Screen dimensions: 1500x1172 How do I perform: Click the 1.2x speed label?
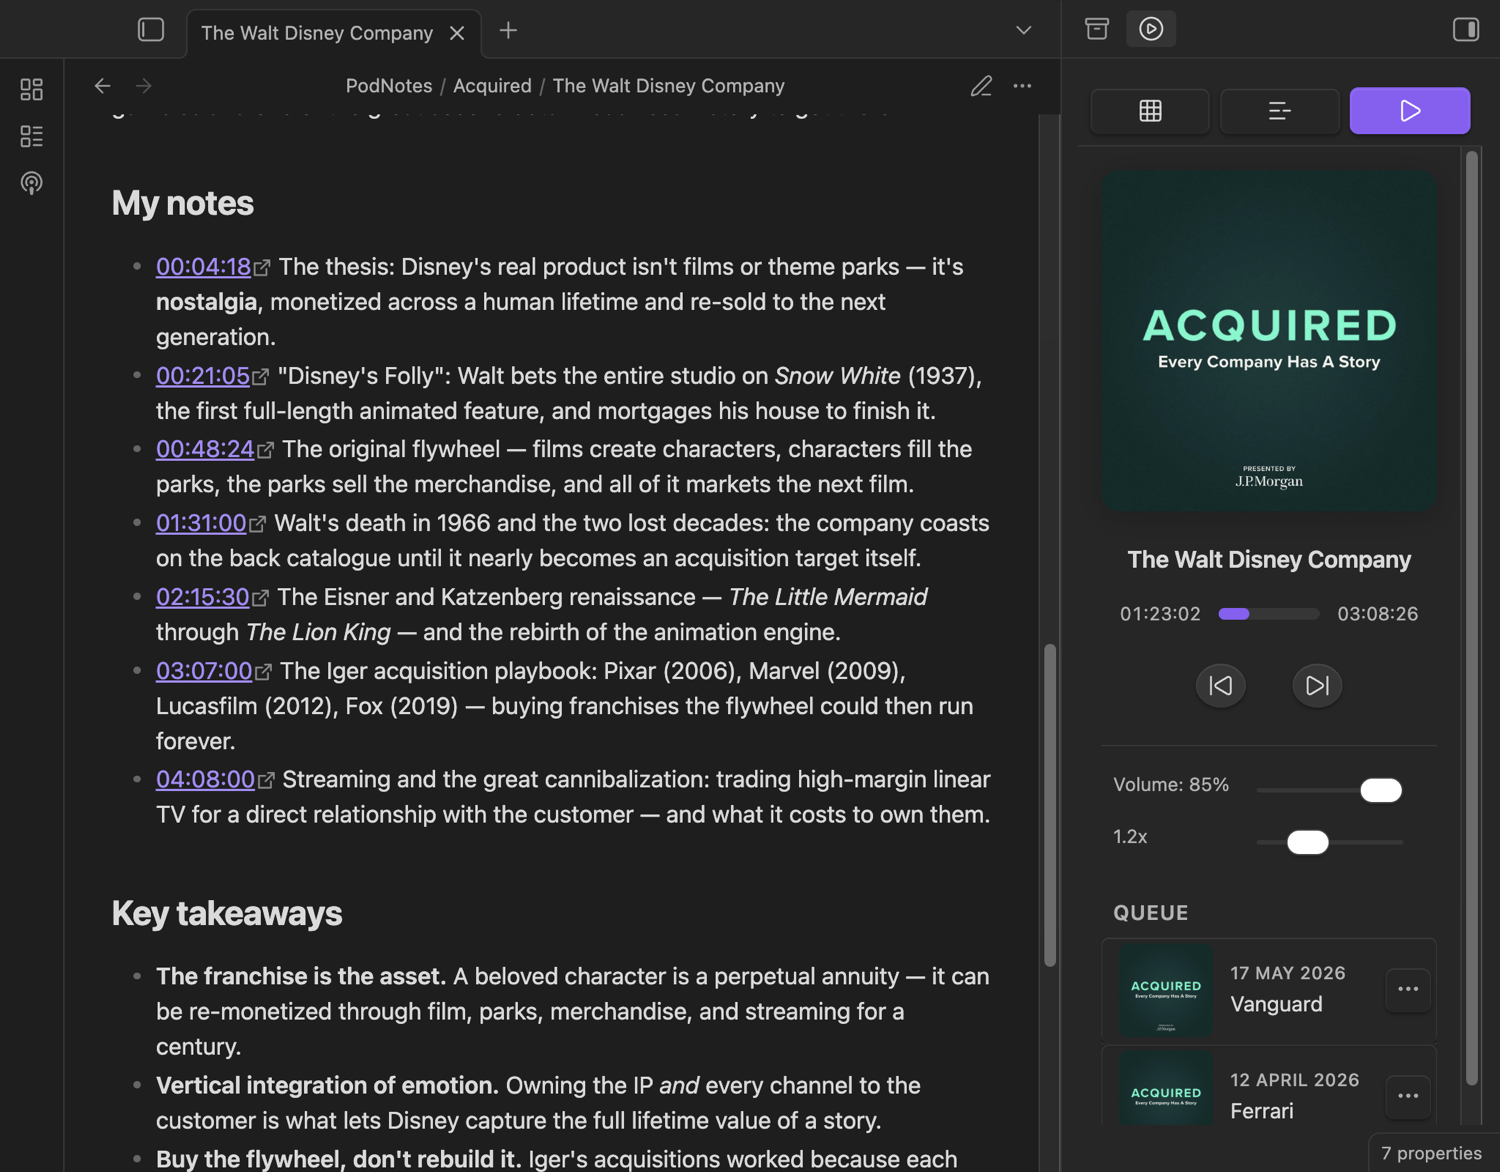[1130, 837]
